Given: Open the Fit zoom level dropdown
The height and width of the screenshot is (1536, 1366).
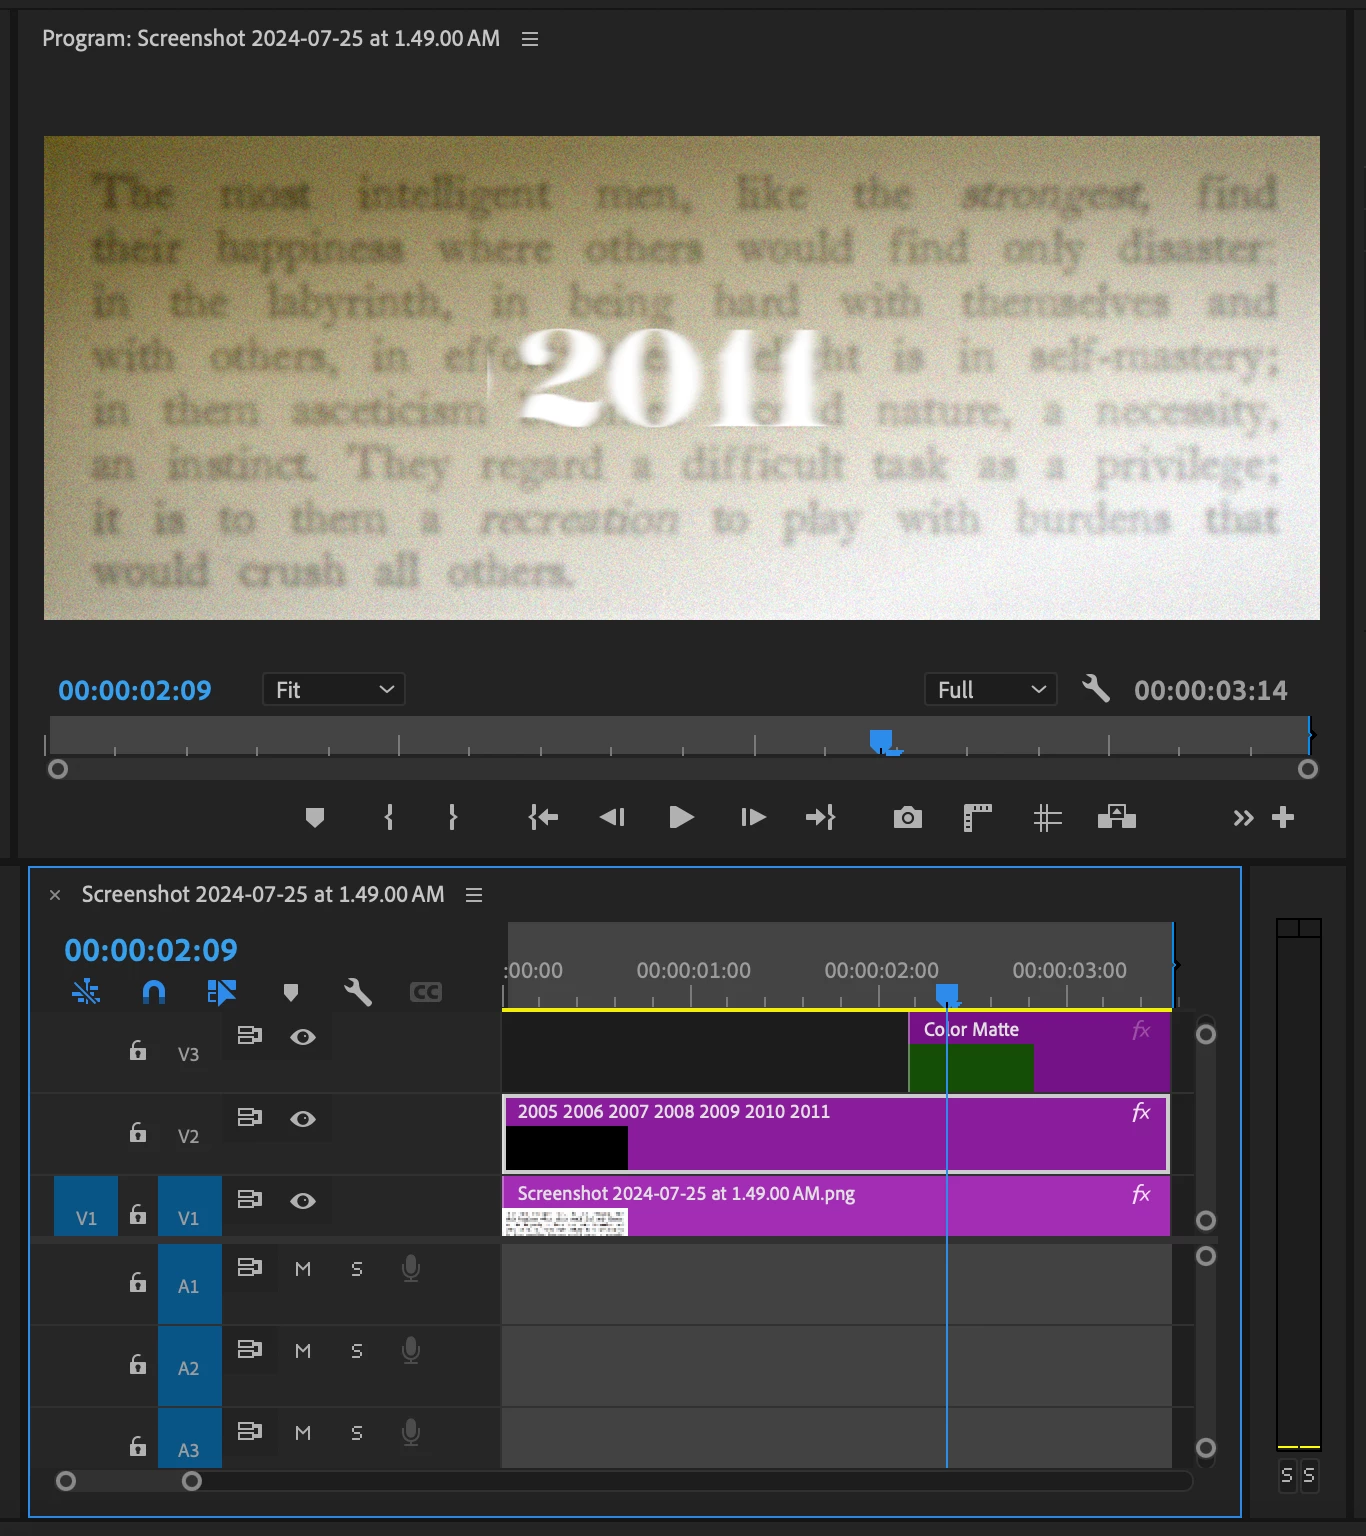Looking at the screenshot, I should point(333,689).
